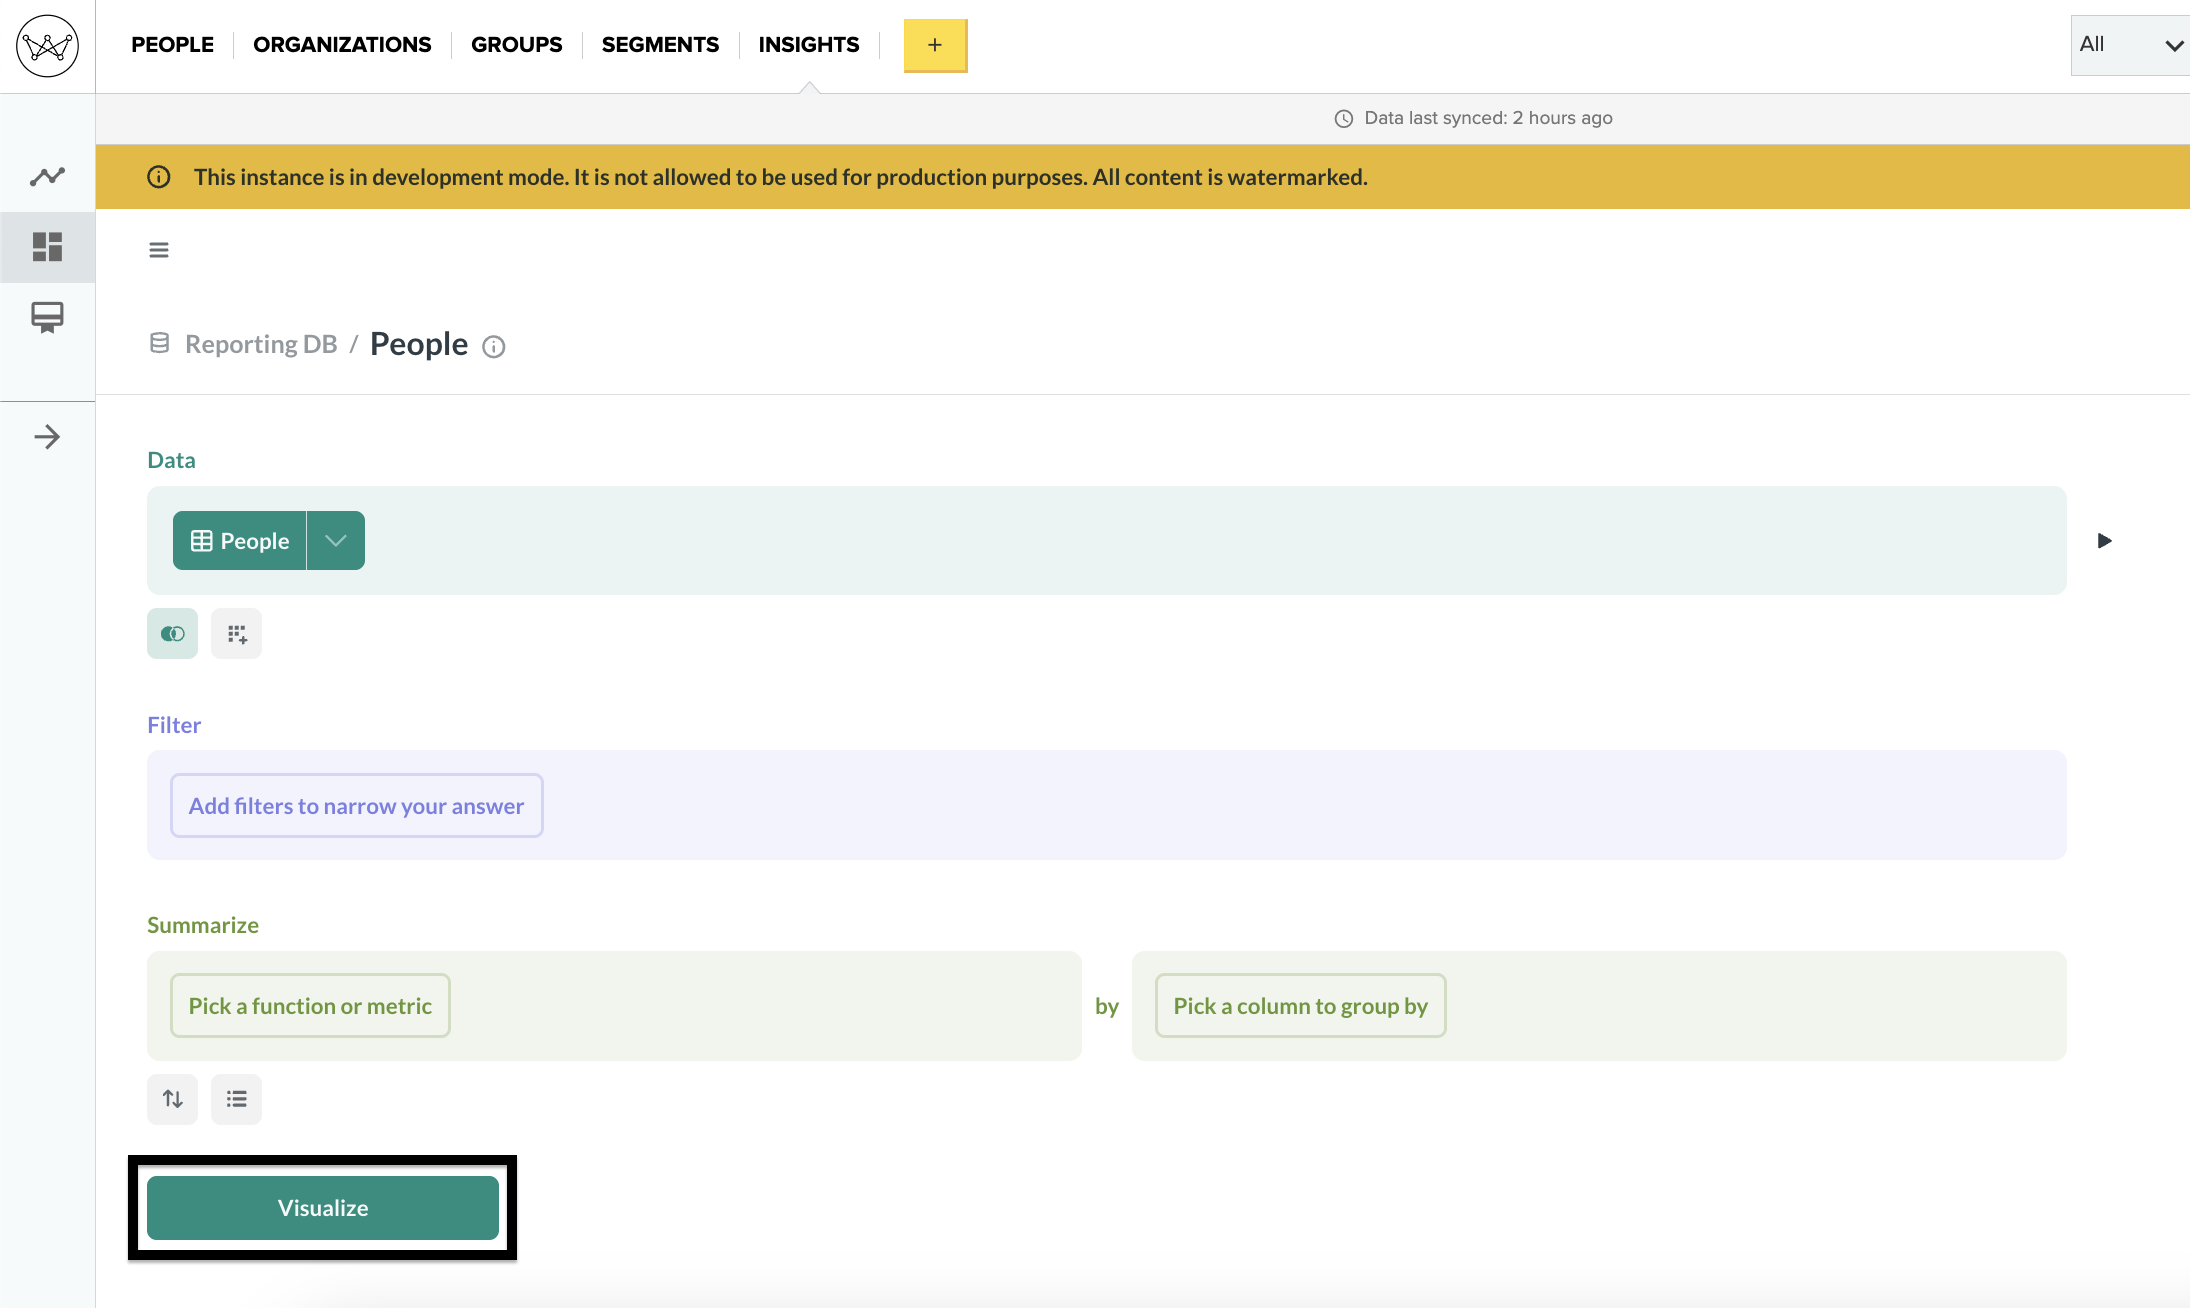Go to the PEOPLE menu item
This screenshot has height=1308, width=2190.
pyautogui.click(x=173, y=45)
